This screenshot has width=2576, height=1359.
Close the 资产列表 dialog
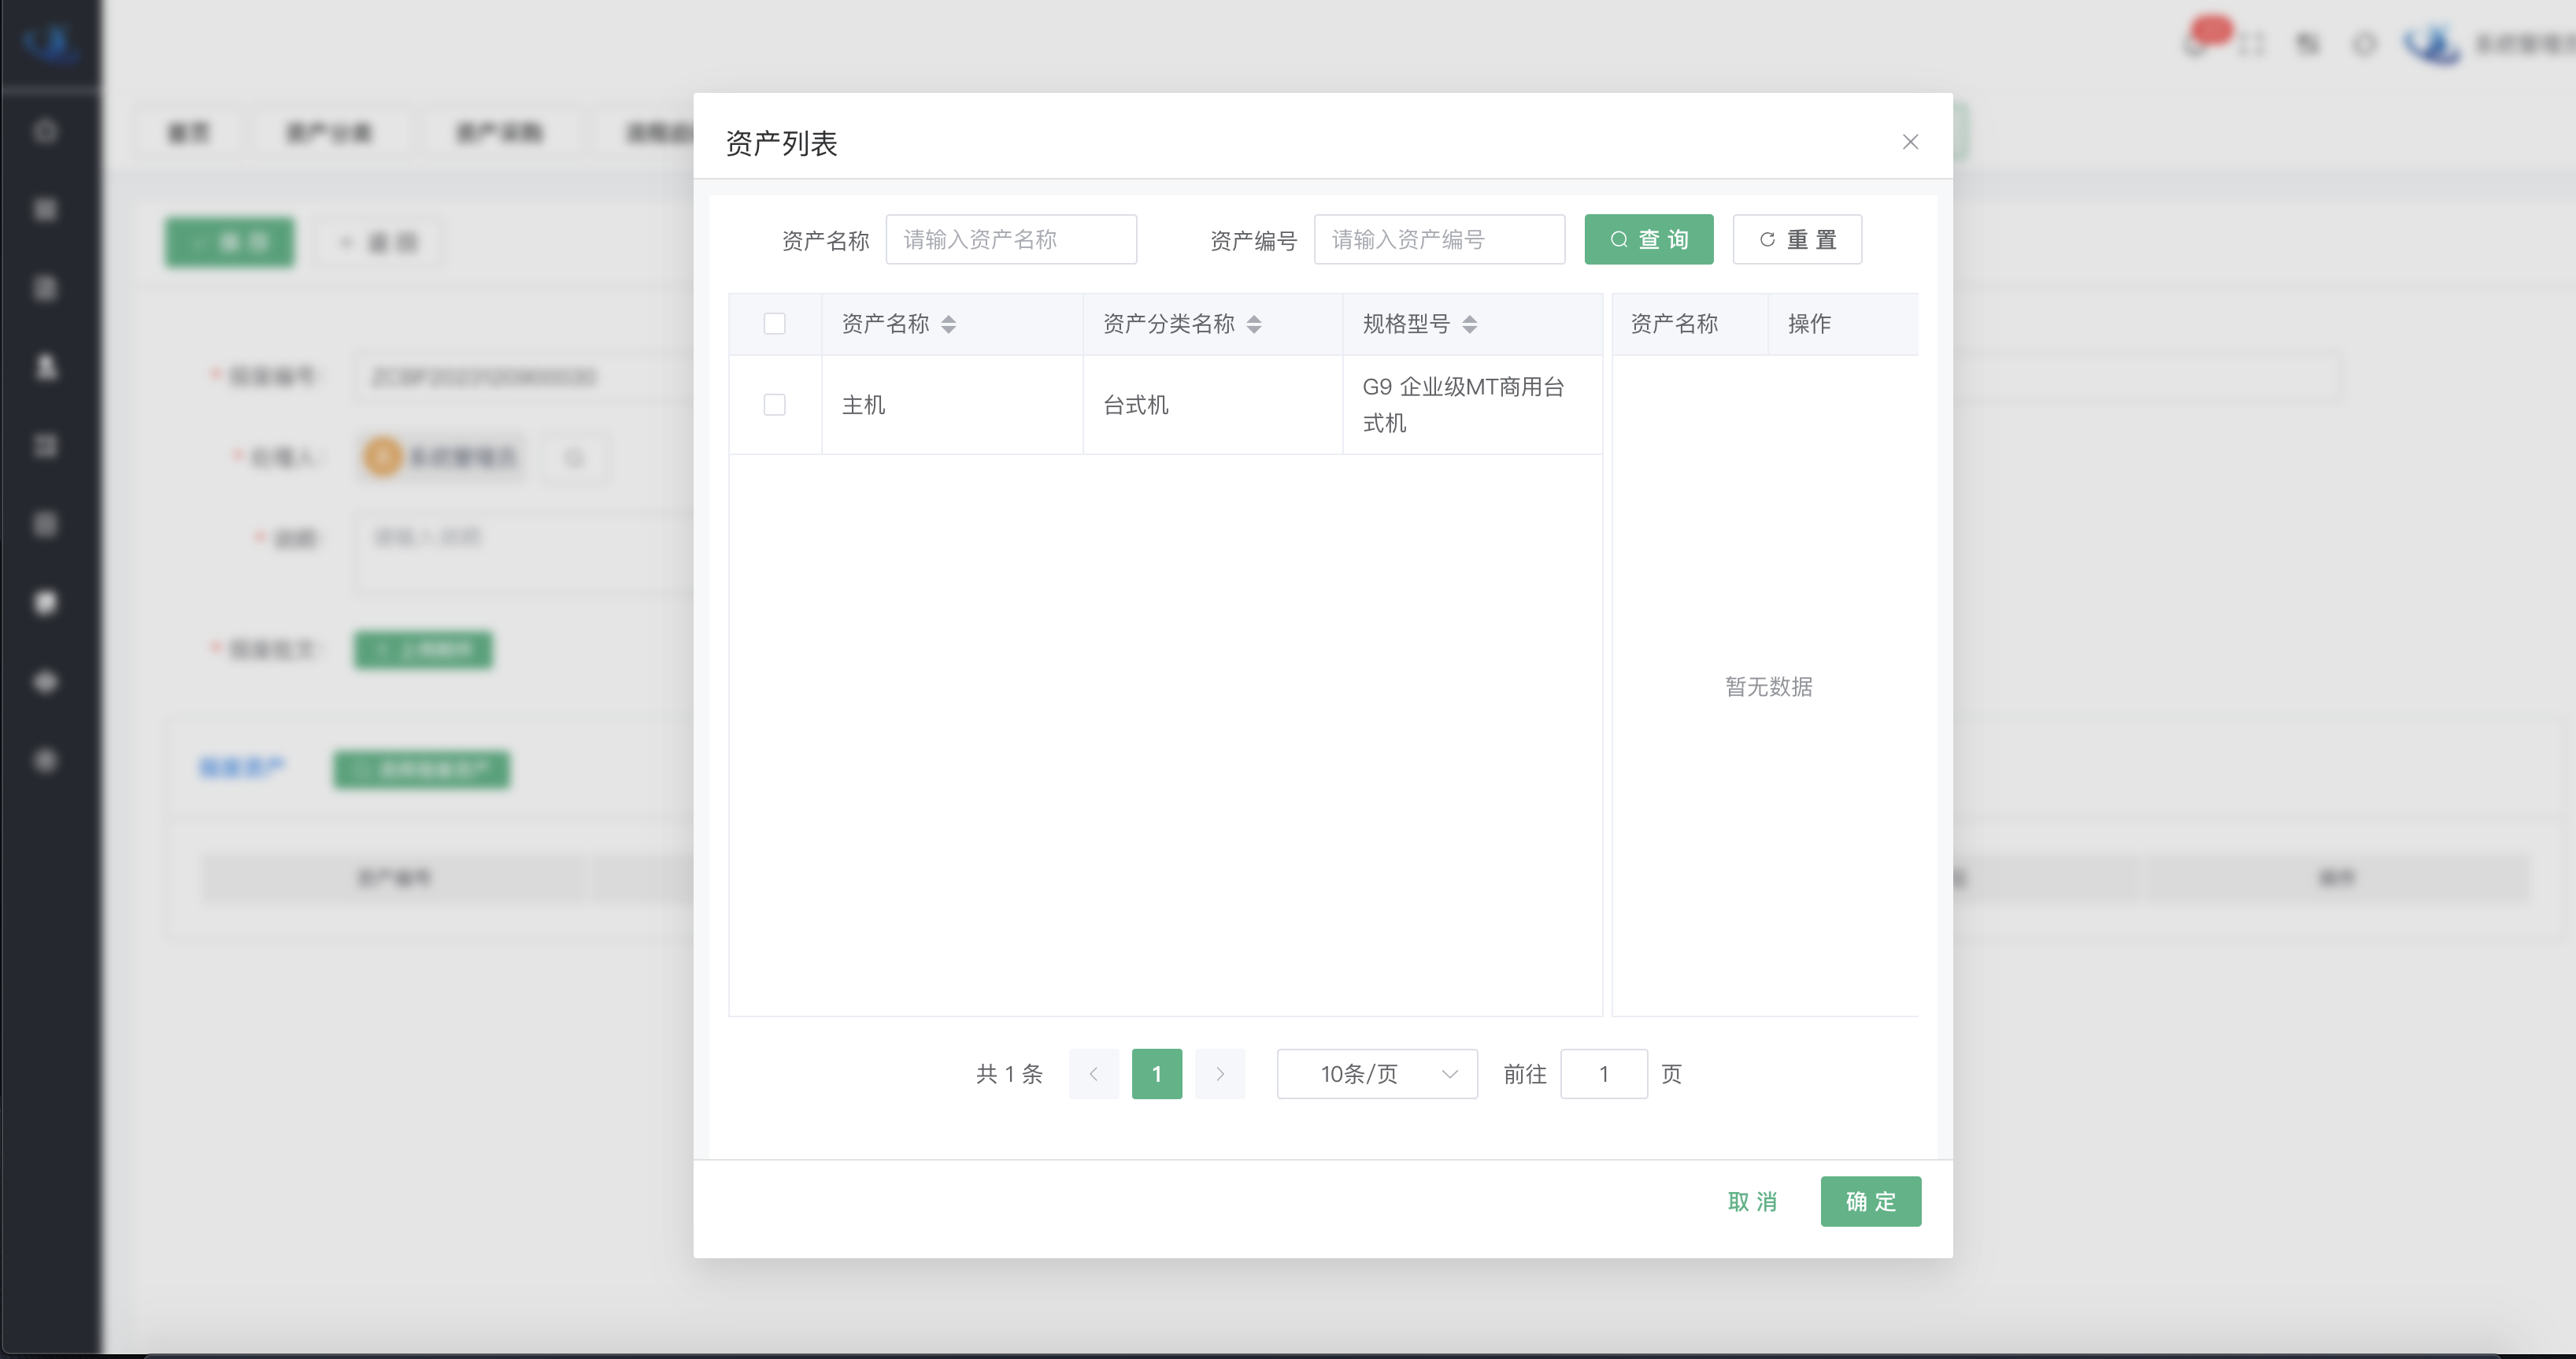1910,142
